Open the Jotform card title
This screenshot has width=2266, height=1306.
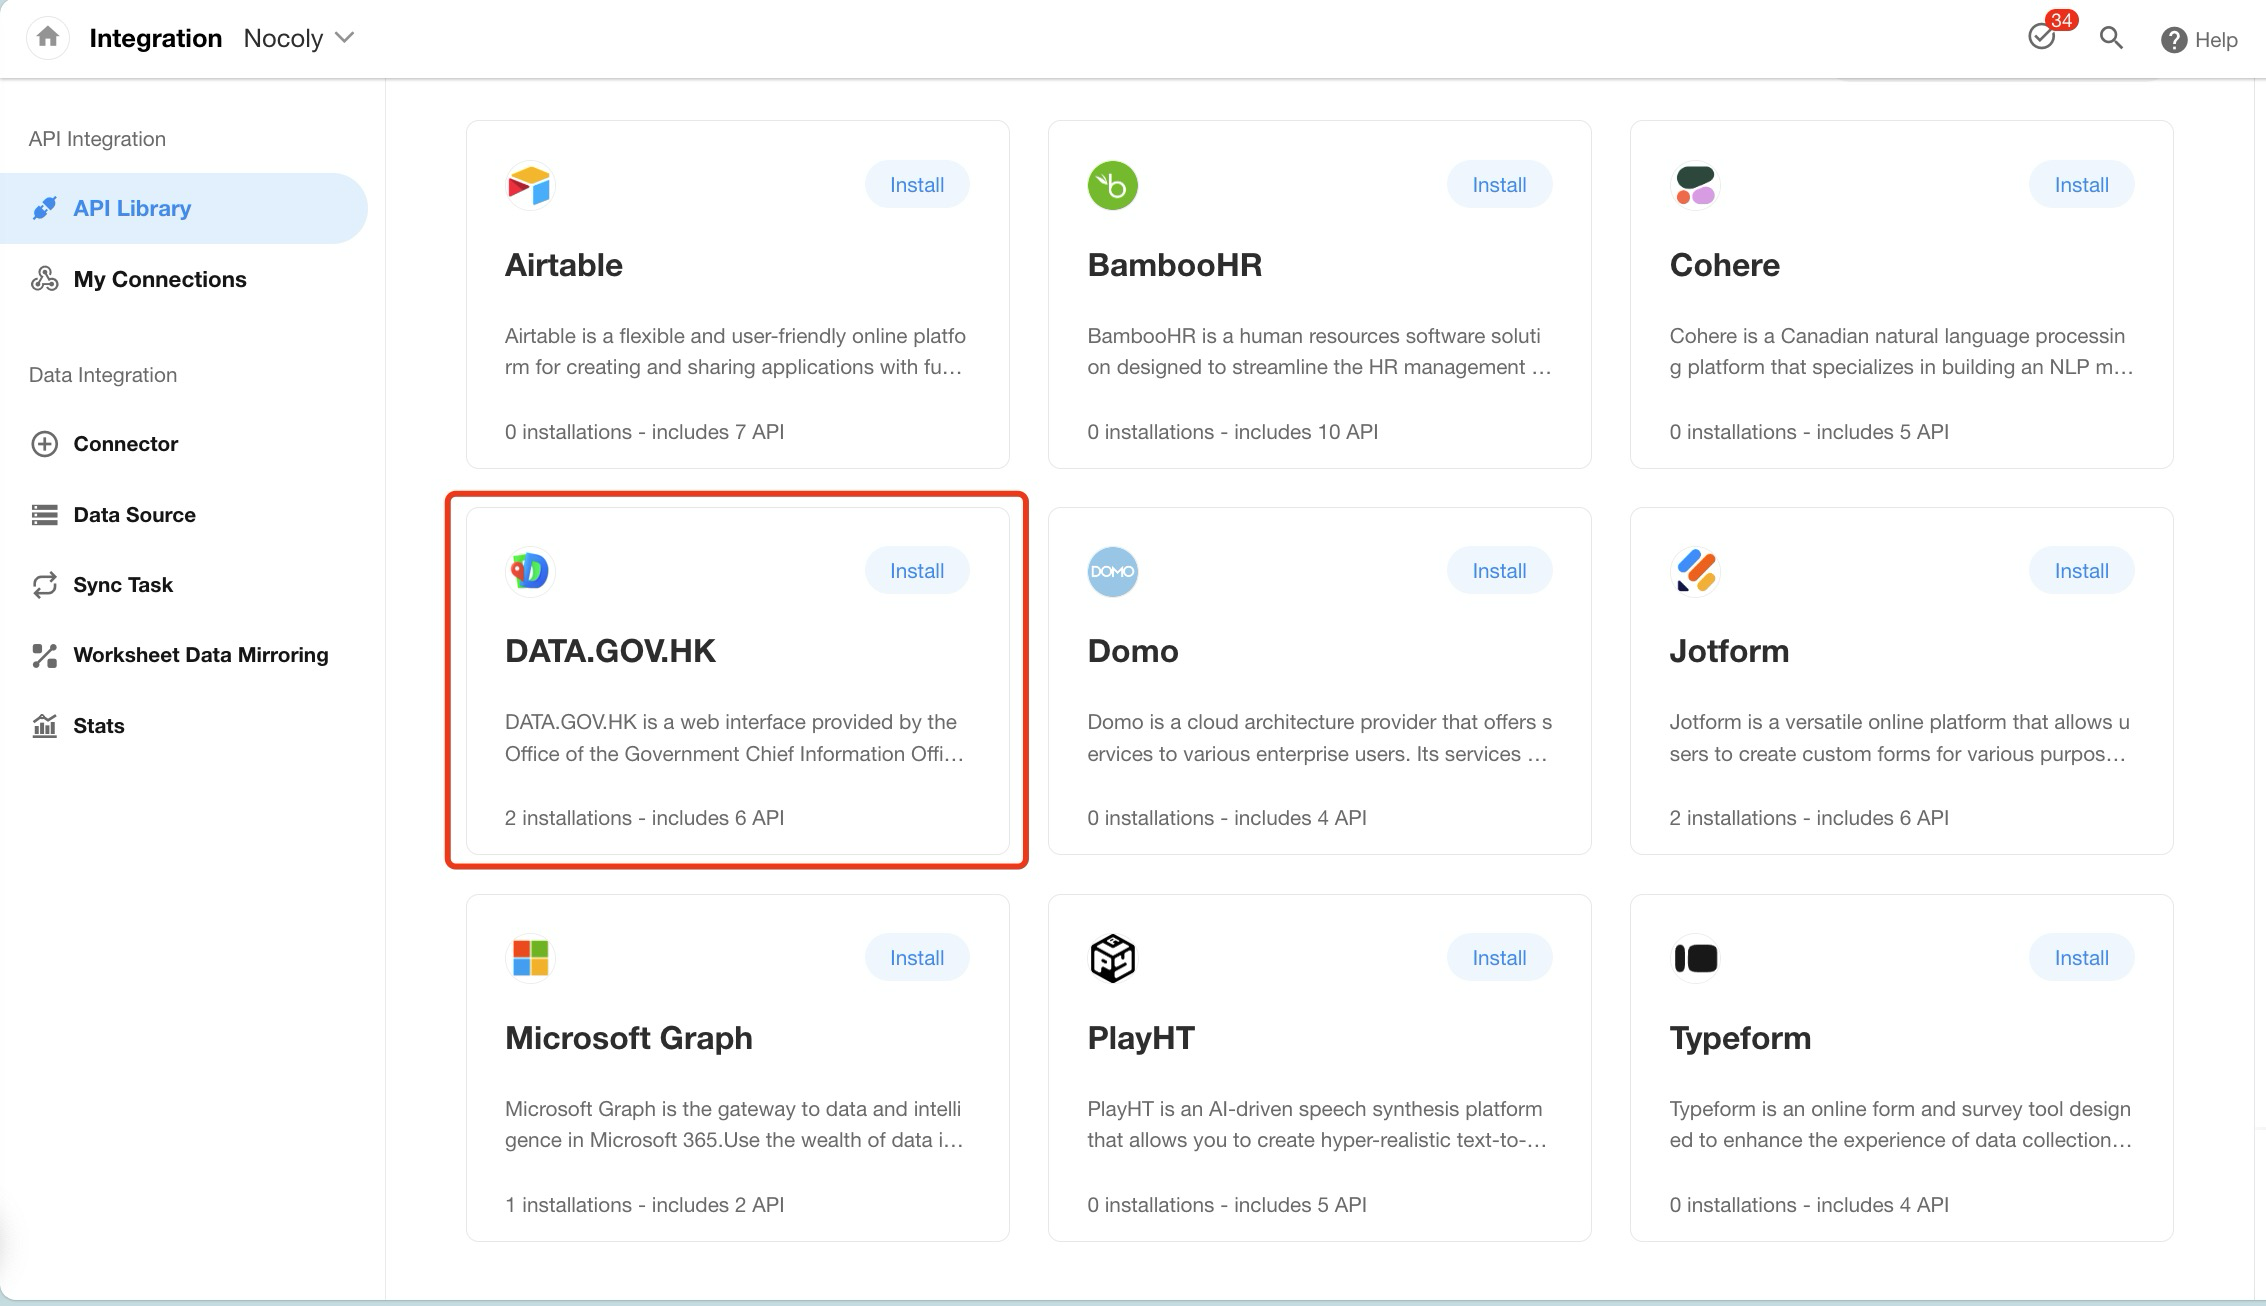coord(1729,651)
